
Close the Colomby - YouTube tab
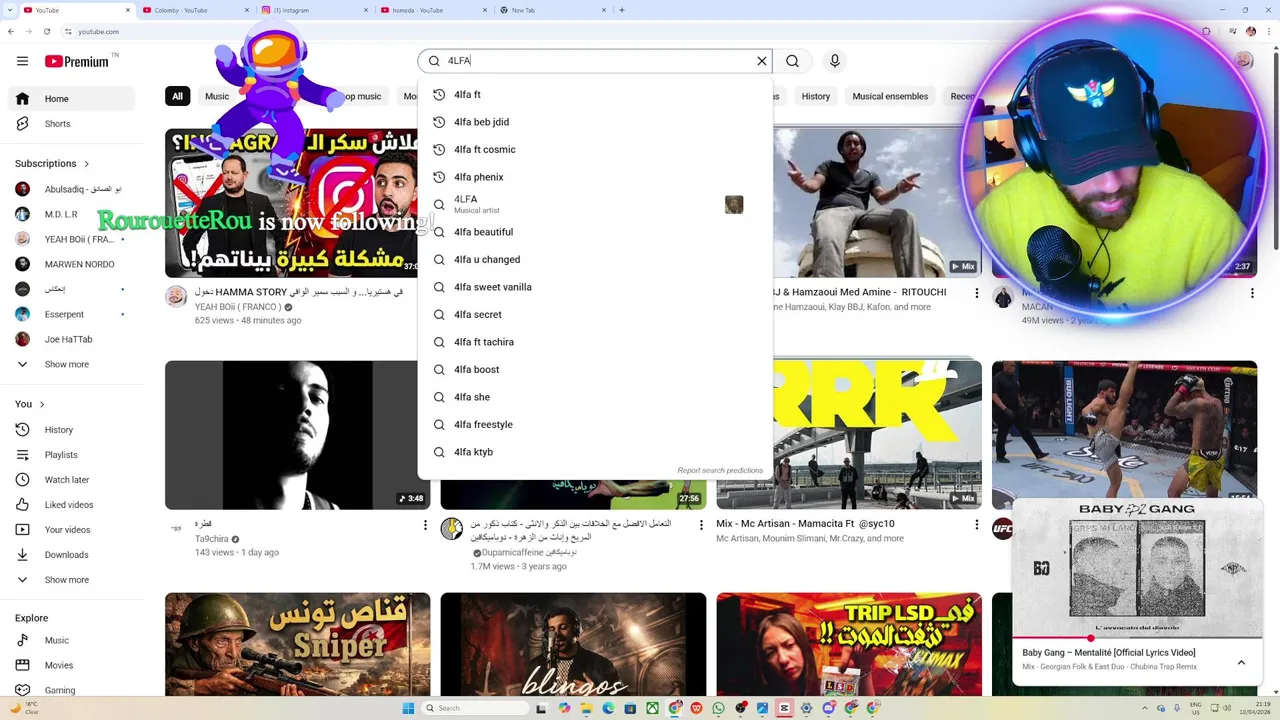point(246,10)
